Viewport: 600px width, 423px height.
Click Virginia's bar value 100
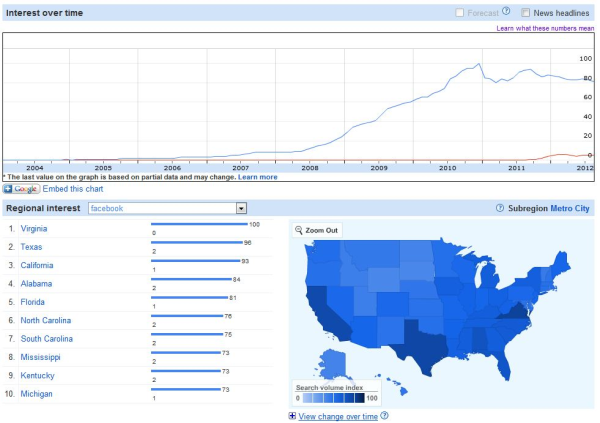tap(254, 224)
